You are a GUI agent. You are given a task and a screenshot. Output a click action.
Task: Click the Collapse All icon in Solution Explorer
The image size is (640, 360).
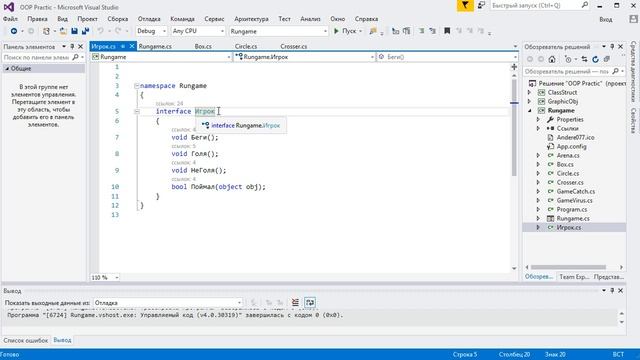[607, 60]
